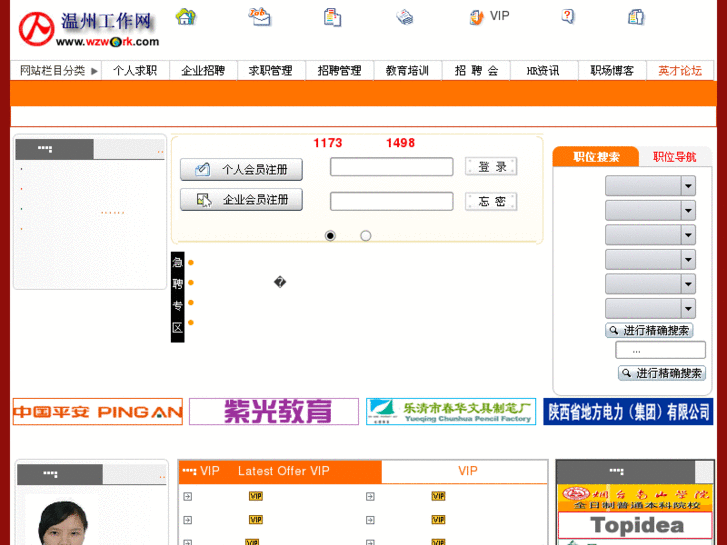Click the 企业会员注册 button
Screen dimensions: 727x545
242,200
